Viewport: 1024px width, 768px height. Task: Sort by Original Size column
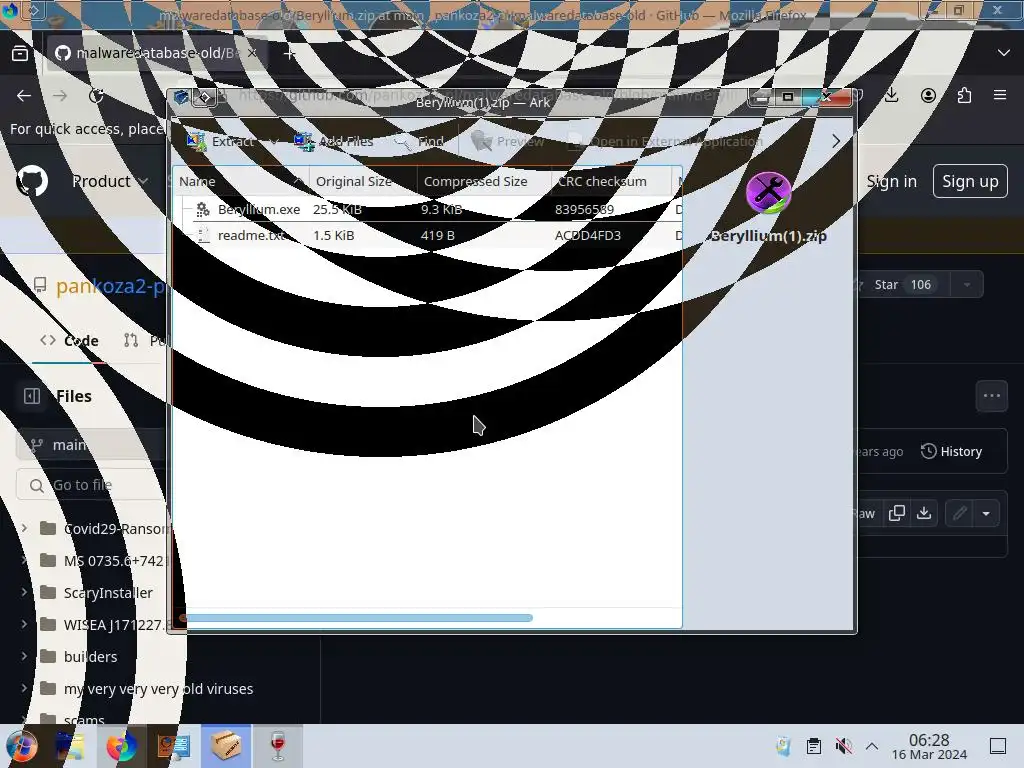point(363,182)
